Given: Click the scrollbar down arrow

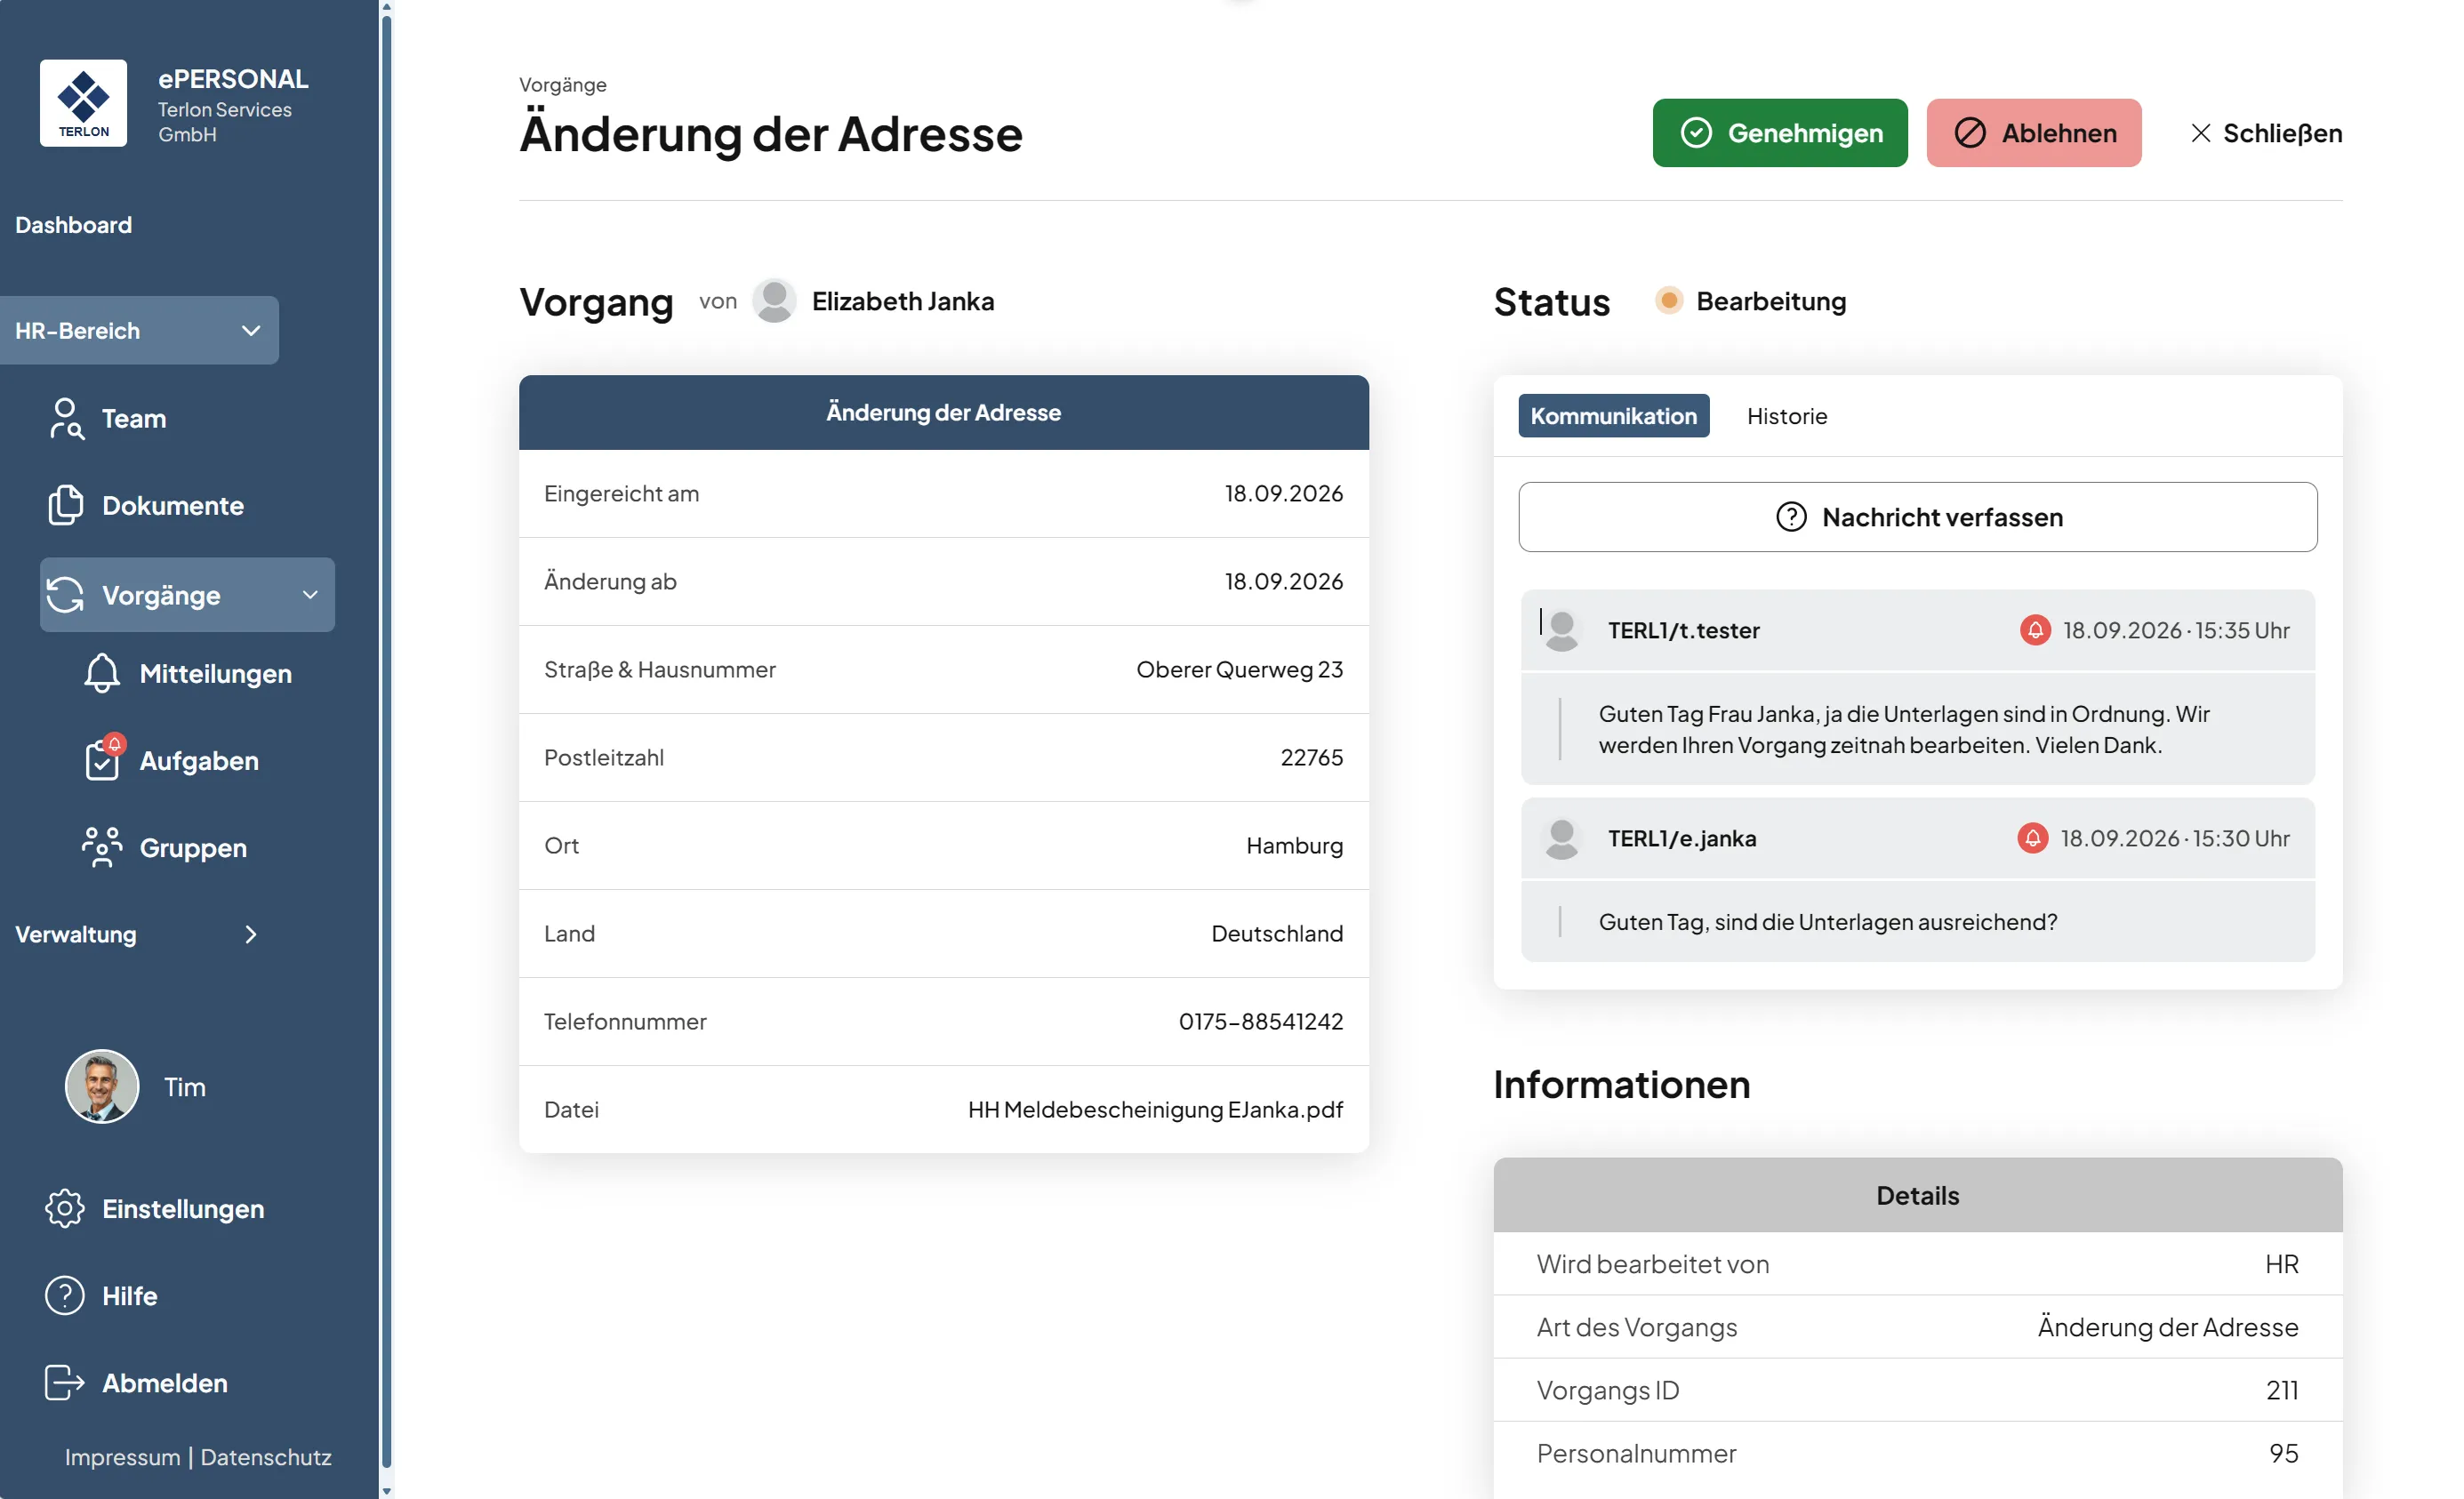Looking at the screenshot, I should [x=386, y=1490].
